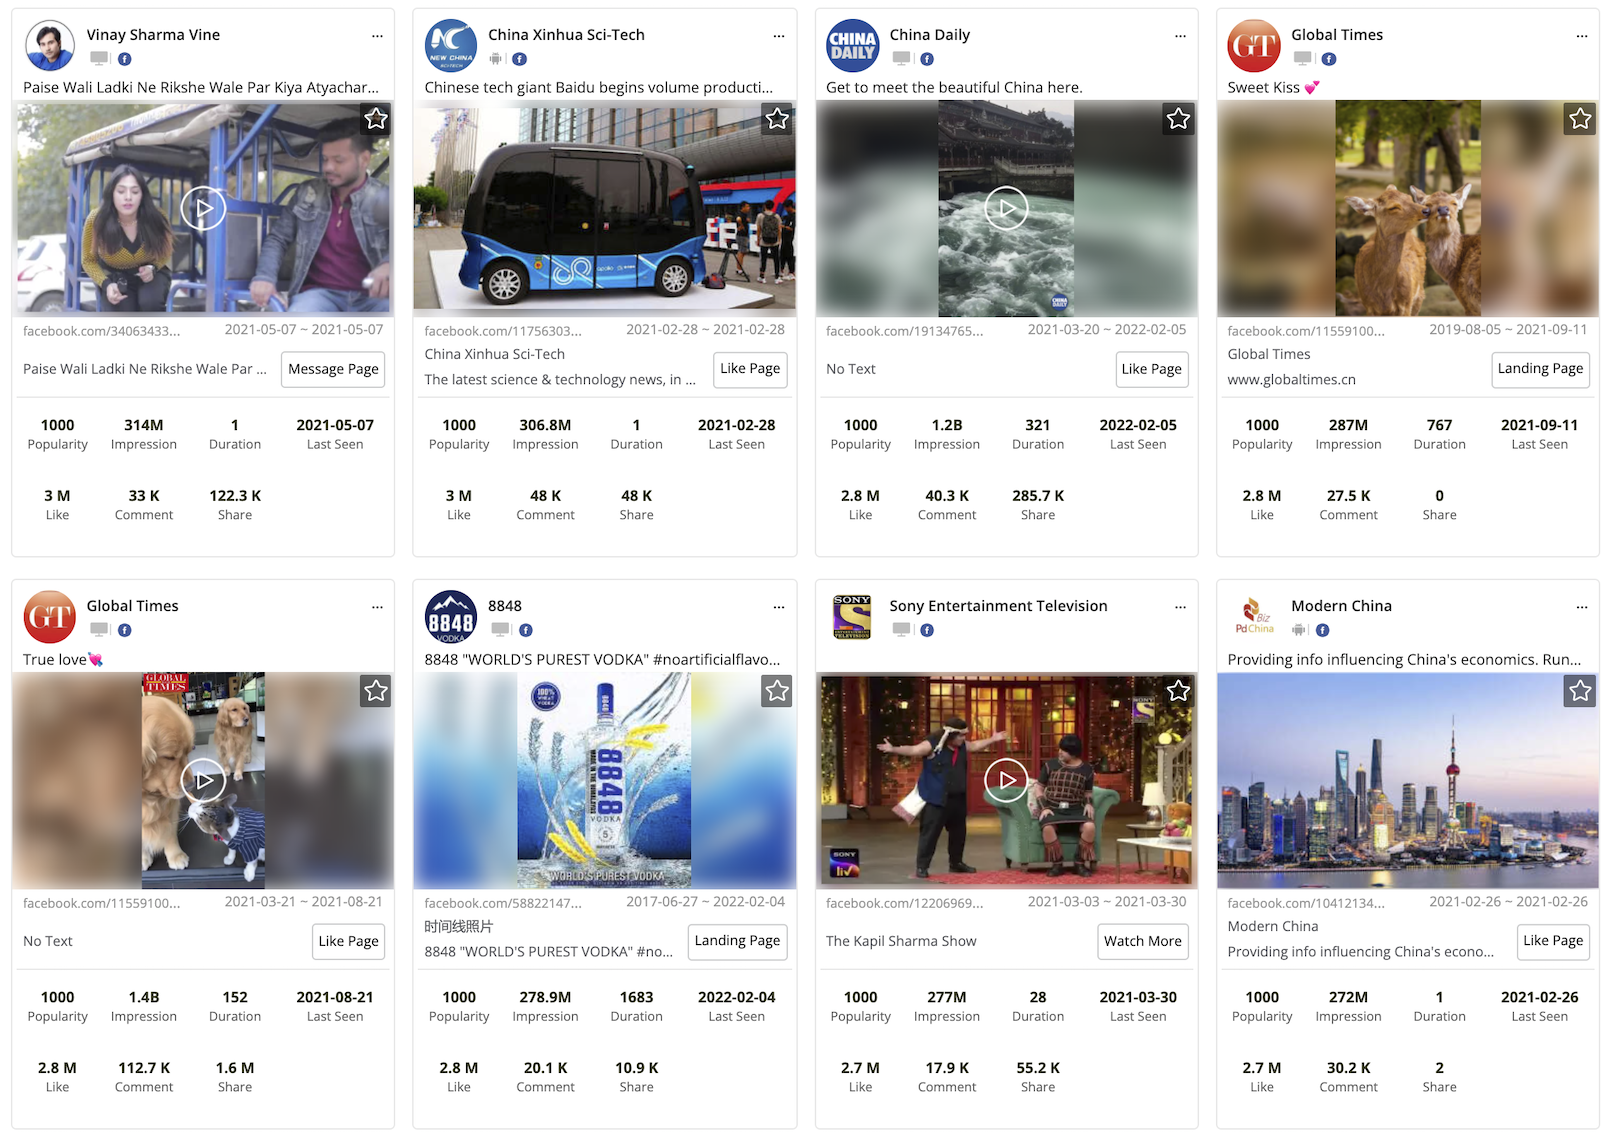
Task: Star the Vinay Sharma Vine ad
Action: [x=376, y=119]
